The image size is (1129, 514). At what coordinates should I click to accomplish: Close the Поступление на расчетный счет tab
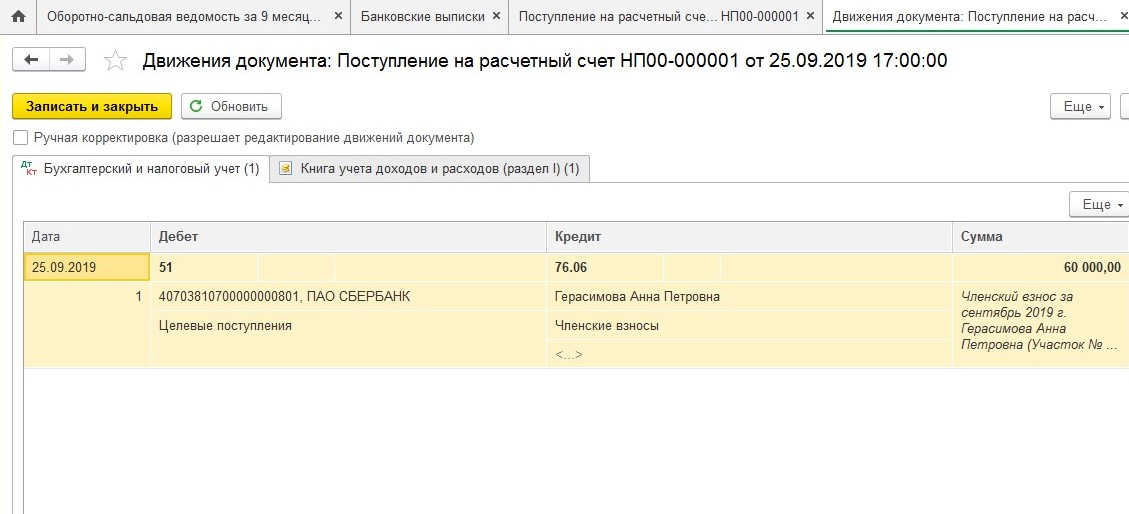pos(812,17)
